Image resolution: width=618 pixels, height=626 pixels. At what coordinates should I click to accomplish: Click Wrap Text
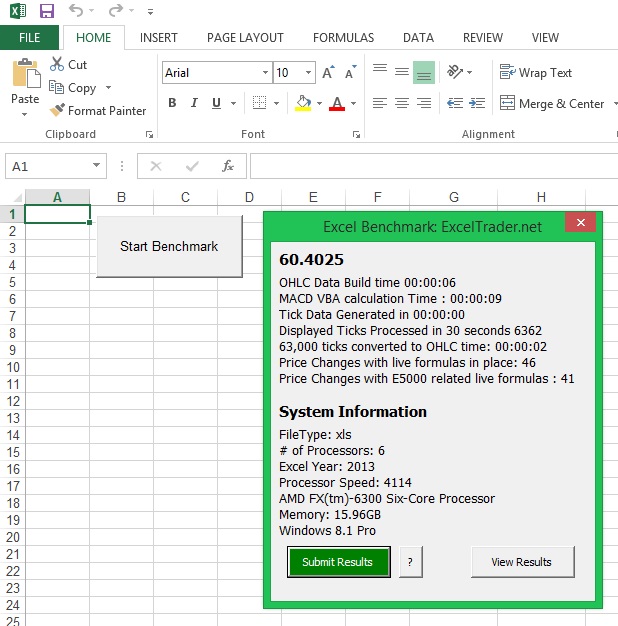pyautogui.click(x=536, y=72)
